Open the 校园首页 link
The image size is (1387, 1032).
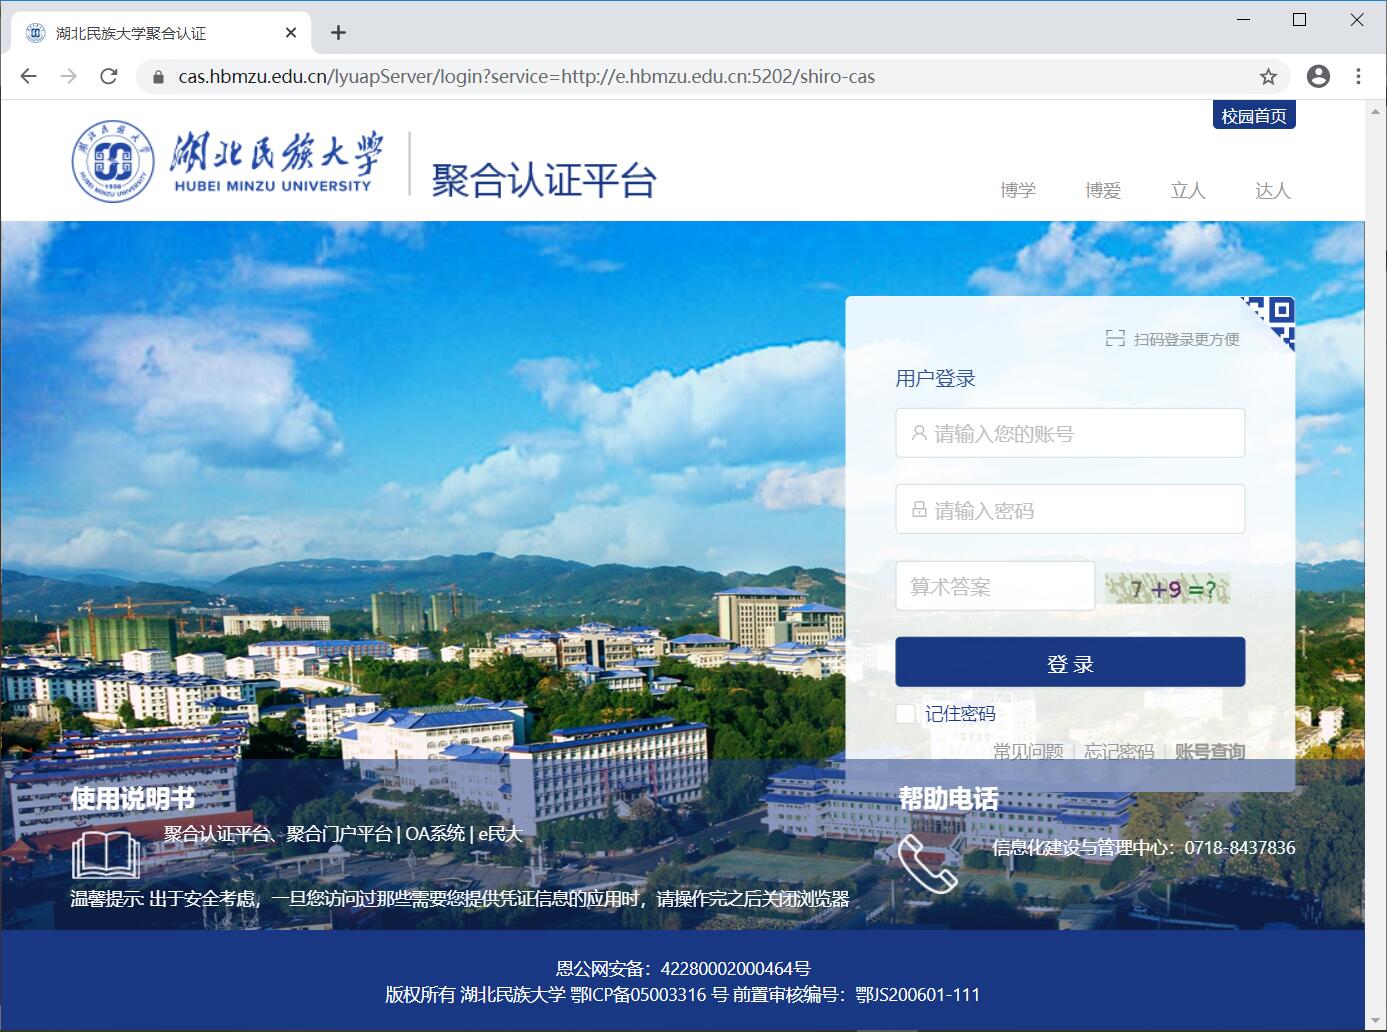coord(1253,116)
